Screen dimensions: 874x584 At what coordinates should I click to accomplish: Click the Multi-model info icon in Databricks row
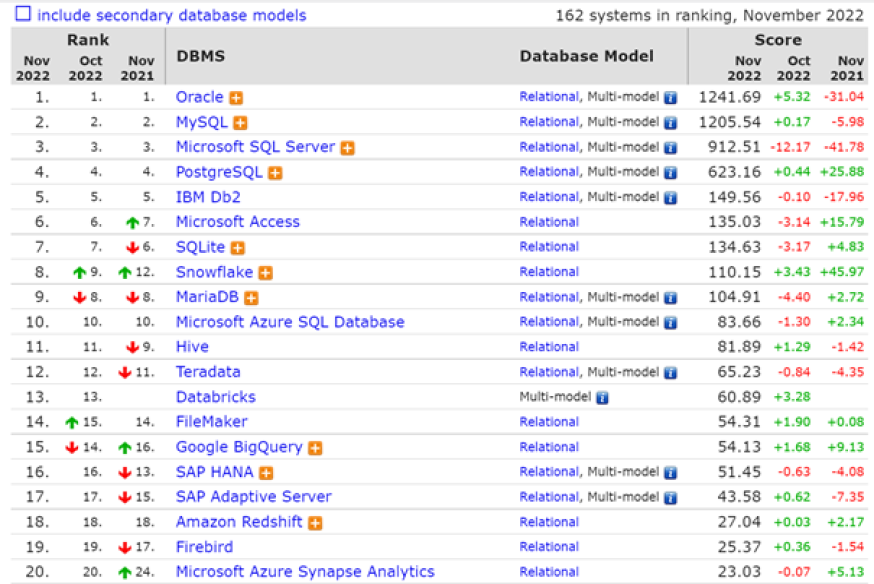click(x=602, y=397)
